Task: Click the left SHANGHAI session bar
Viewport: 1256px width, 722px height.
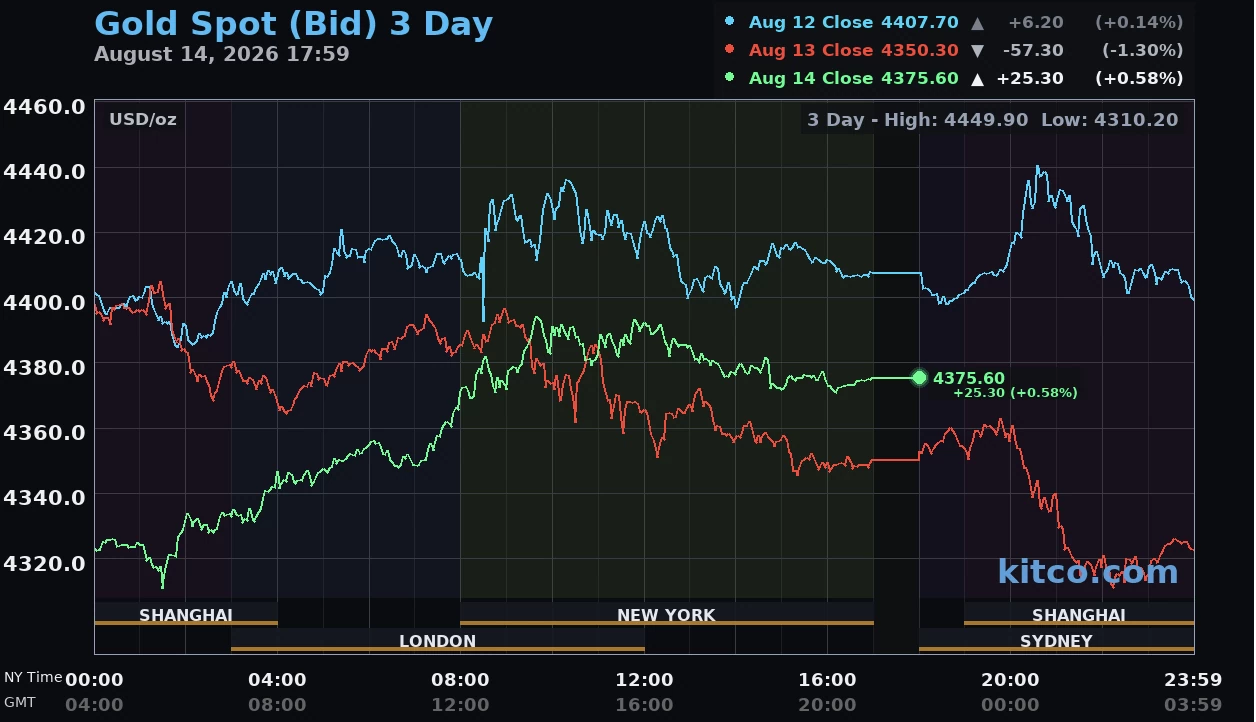Action: click(x=186, y=614)
